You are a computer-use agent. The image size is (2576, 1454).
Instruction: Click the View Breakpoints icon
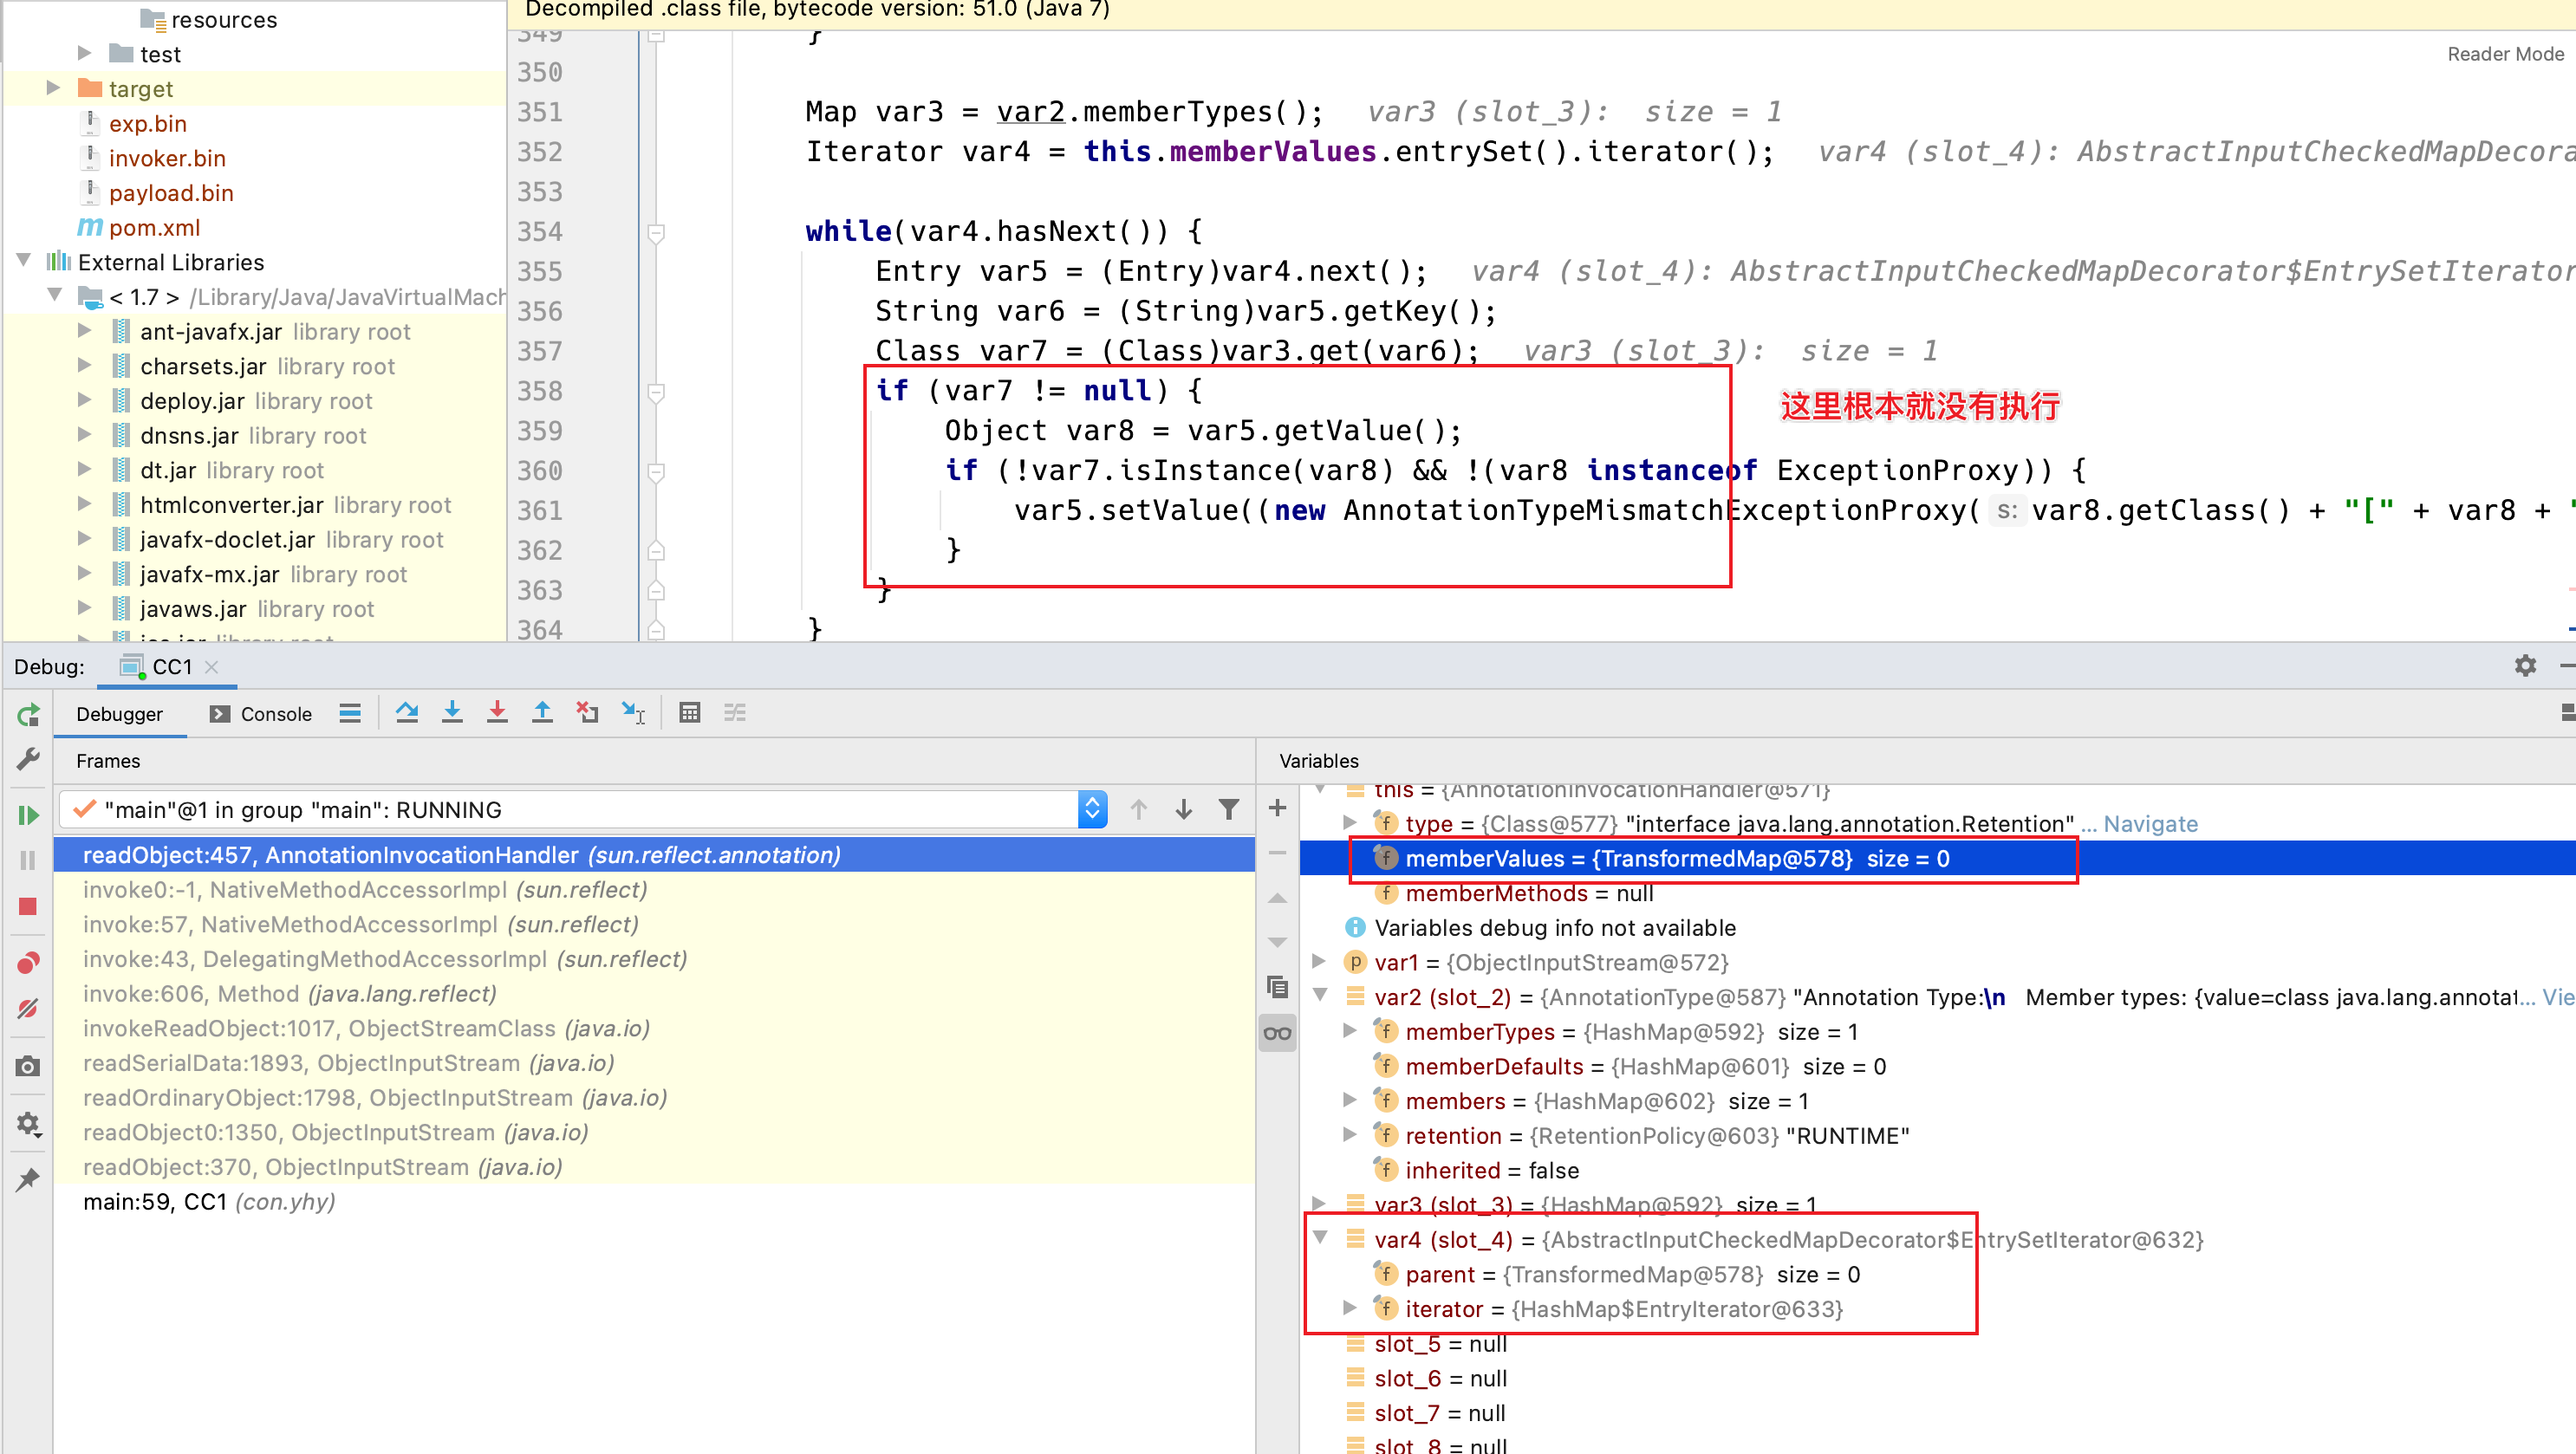point(28,963)
